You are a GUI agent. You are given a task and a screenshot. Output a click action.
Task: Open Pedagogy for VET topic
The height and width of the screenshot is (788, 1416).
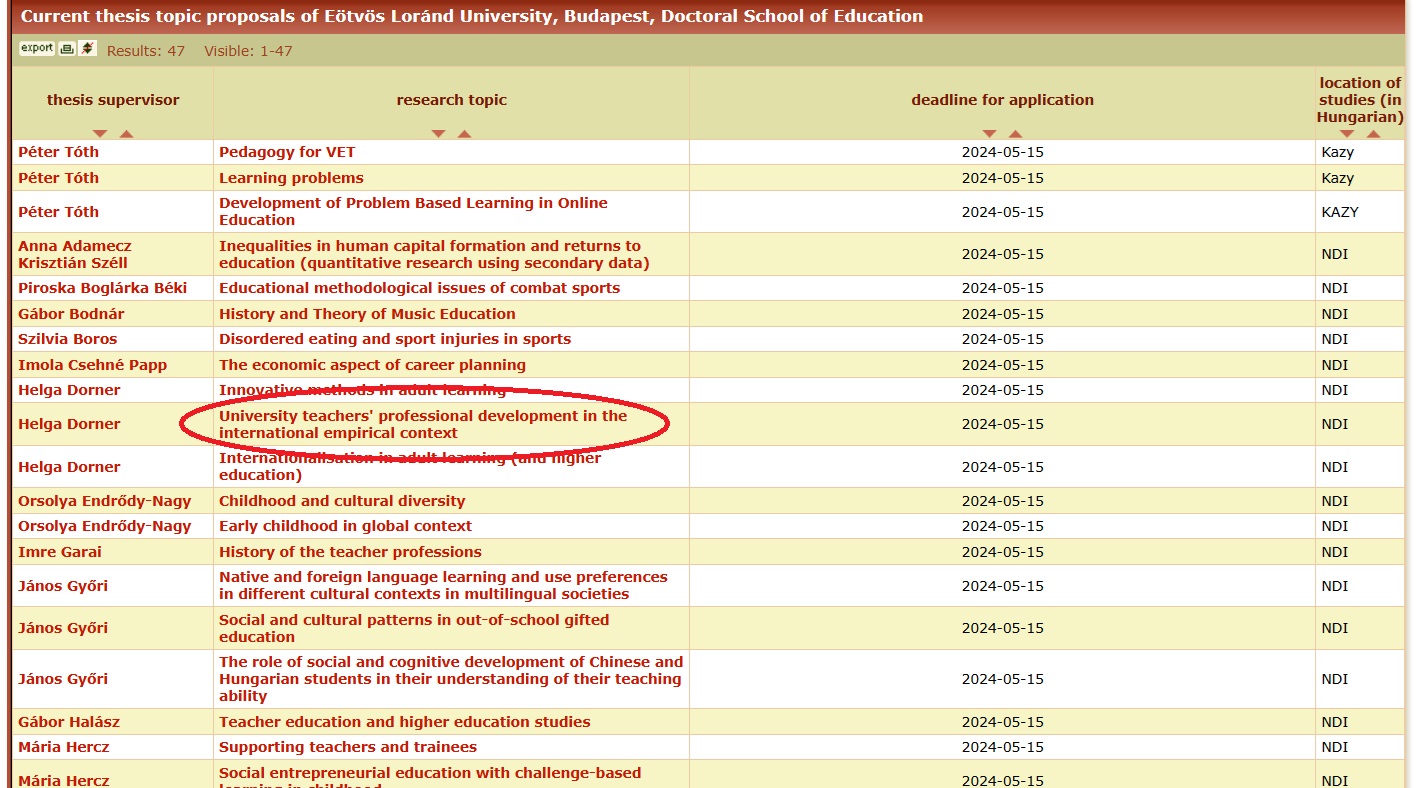pos(287,152)
